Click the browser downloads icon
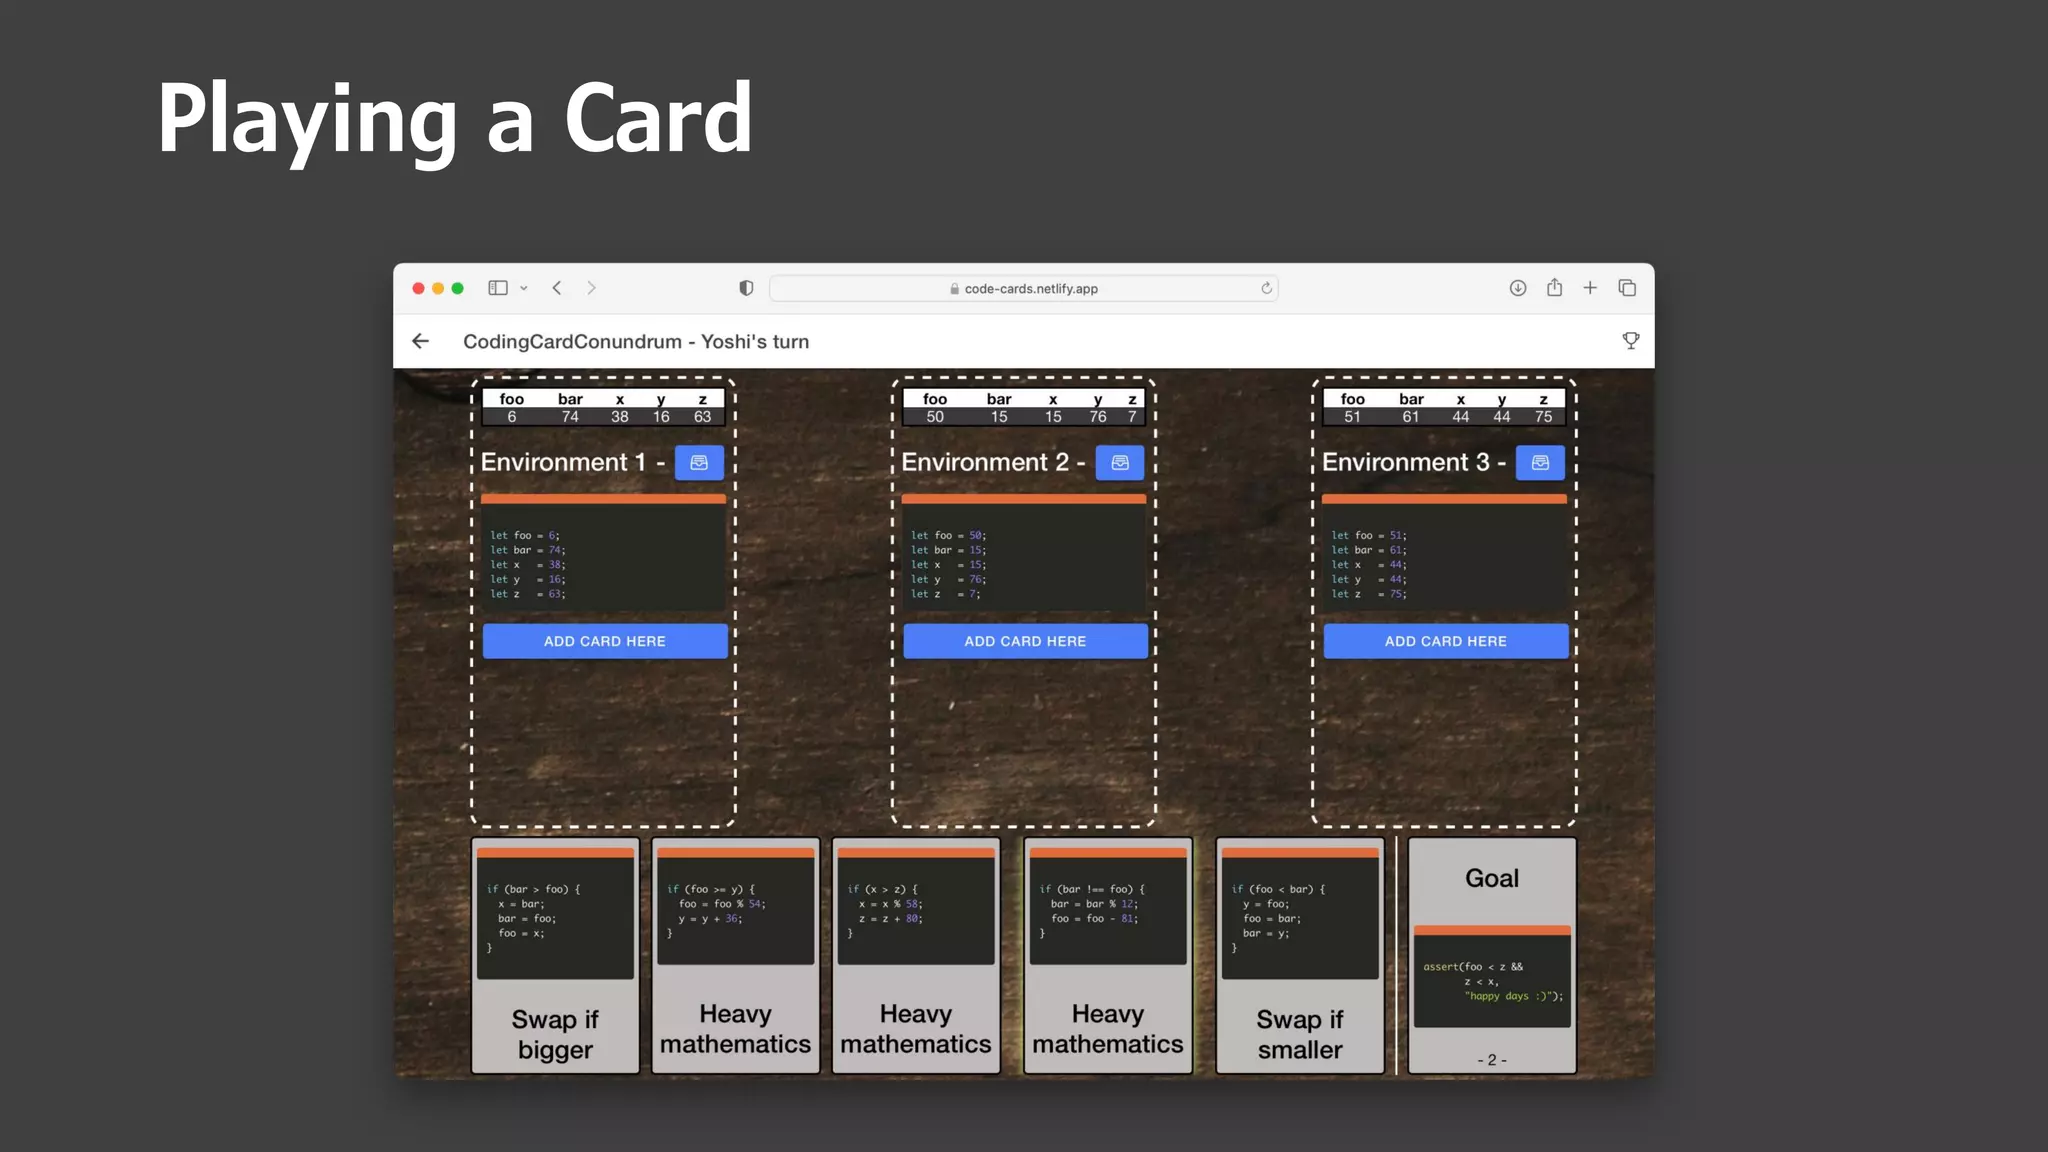The image size is (2048, 1152). click(1517, 288)
